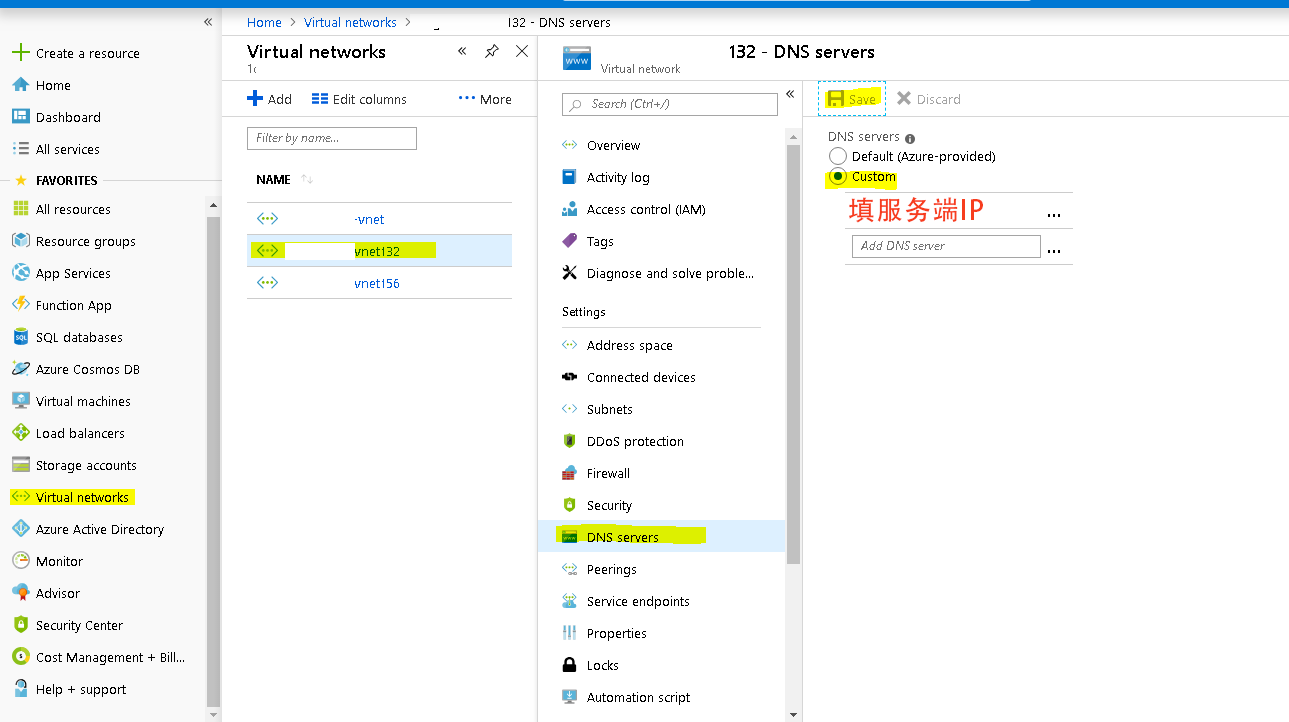Image resolution: width=1289 pixels, height=722 pixels.
Task: Open All resources grid icon
Action: [x=21, y=209]
